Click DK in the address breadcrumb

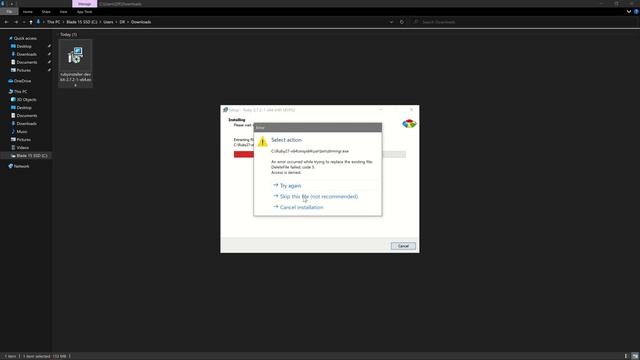click(122, 22)
